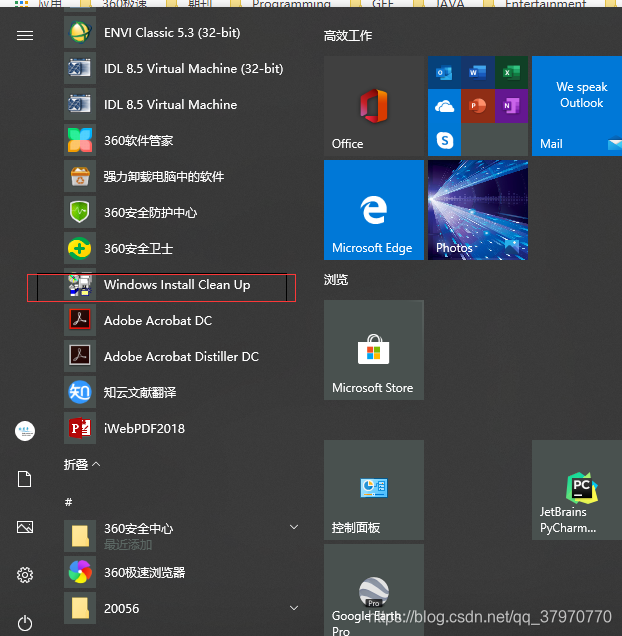Open 知云文献翻译 icon

tap(80, 392)
